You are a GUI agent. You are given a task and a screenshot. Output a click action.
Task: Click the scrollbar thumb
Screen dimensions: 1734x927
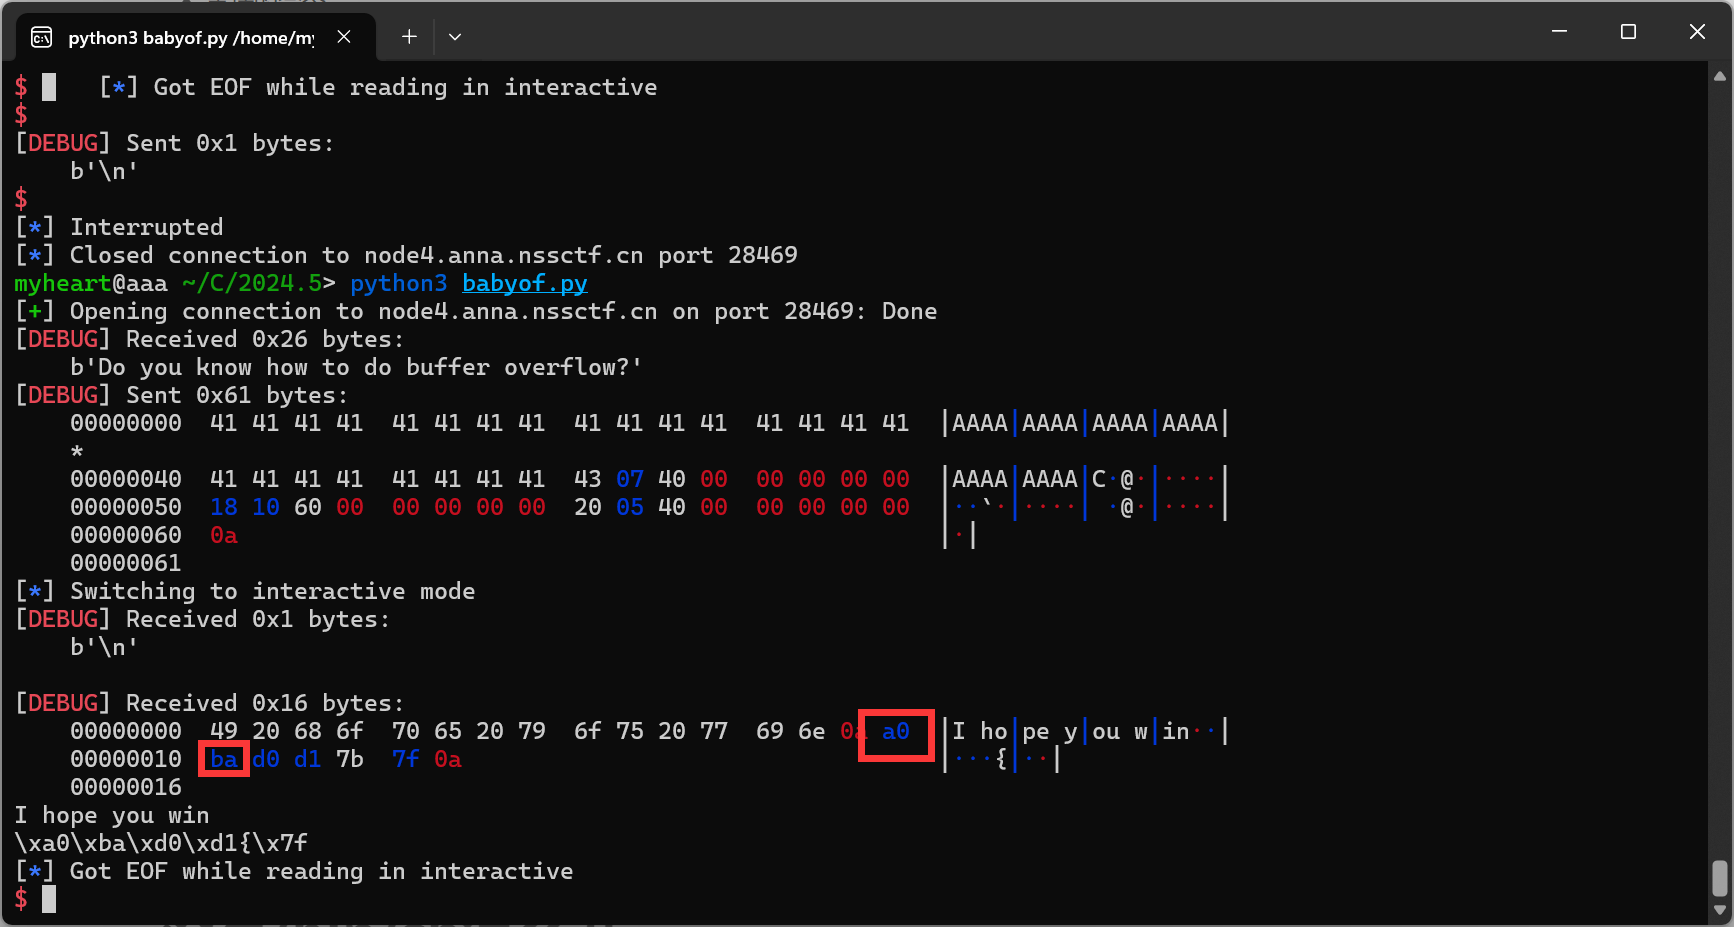[x=1719, y=879]
